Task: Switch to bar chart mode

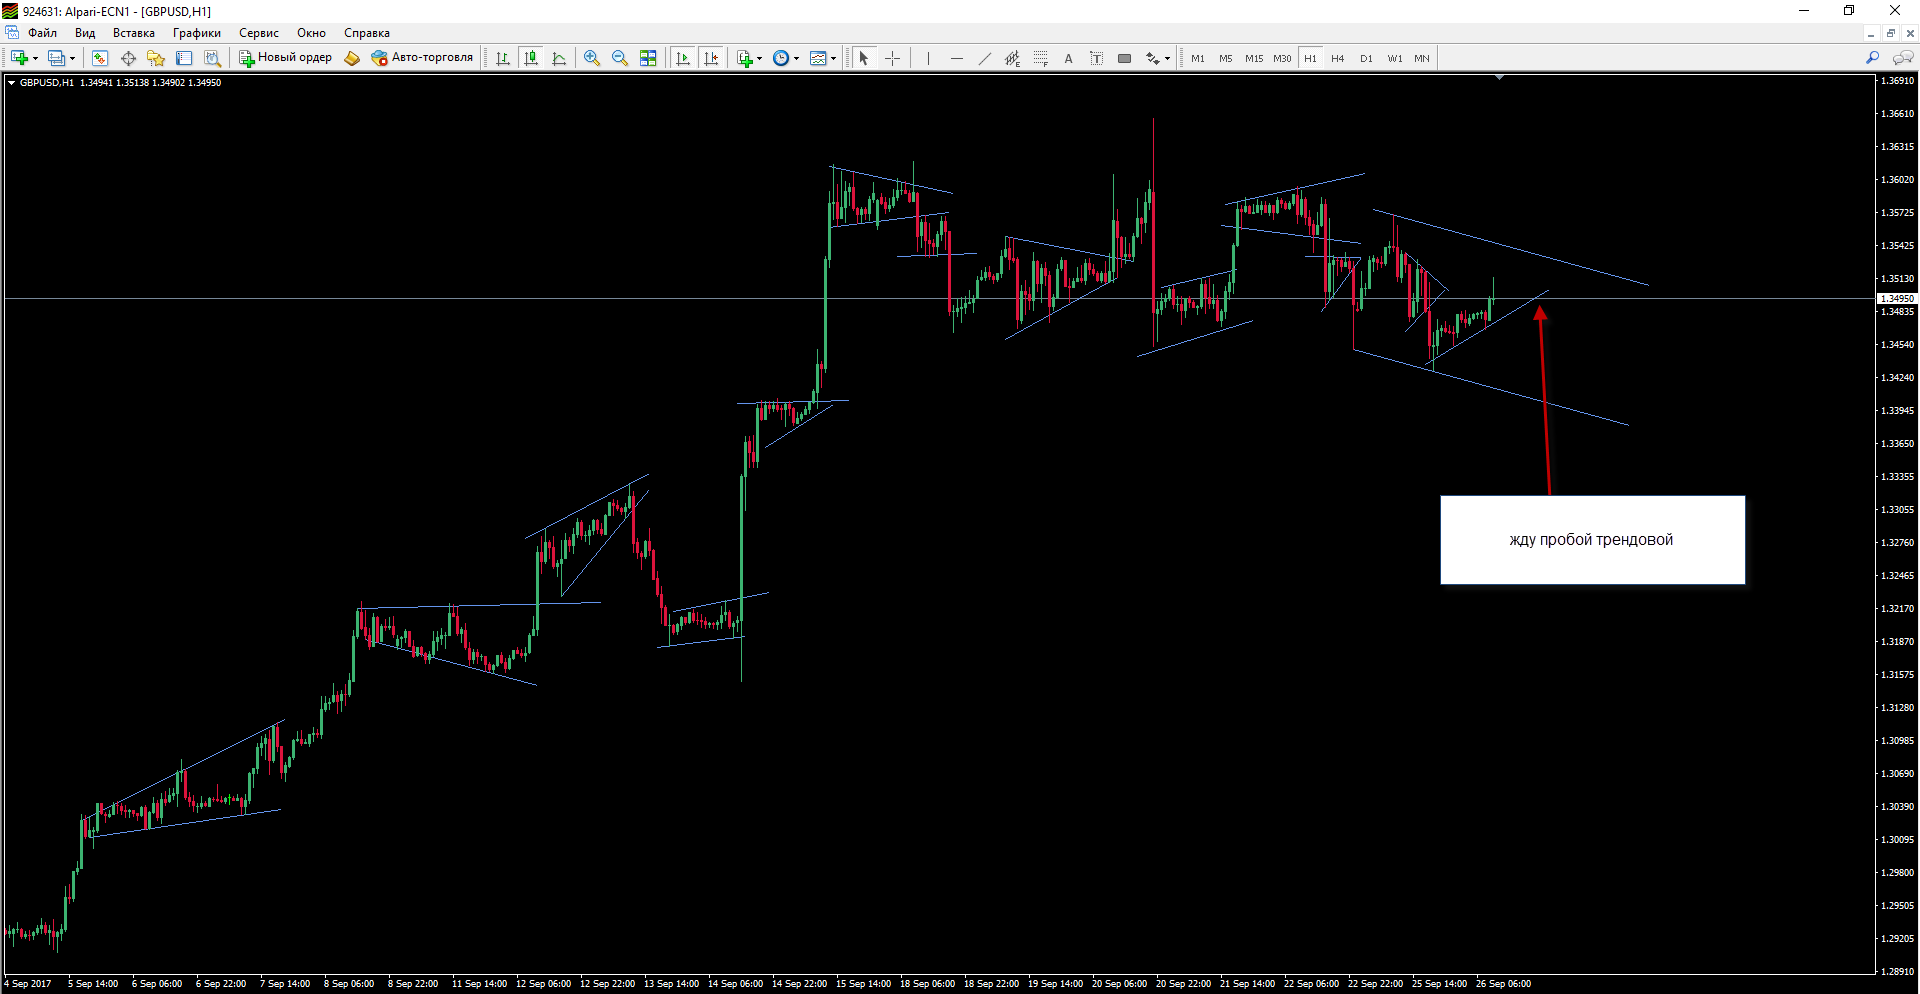Action: click(503, 58)
